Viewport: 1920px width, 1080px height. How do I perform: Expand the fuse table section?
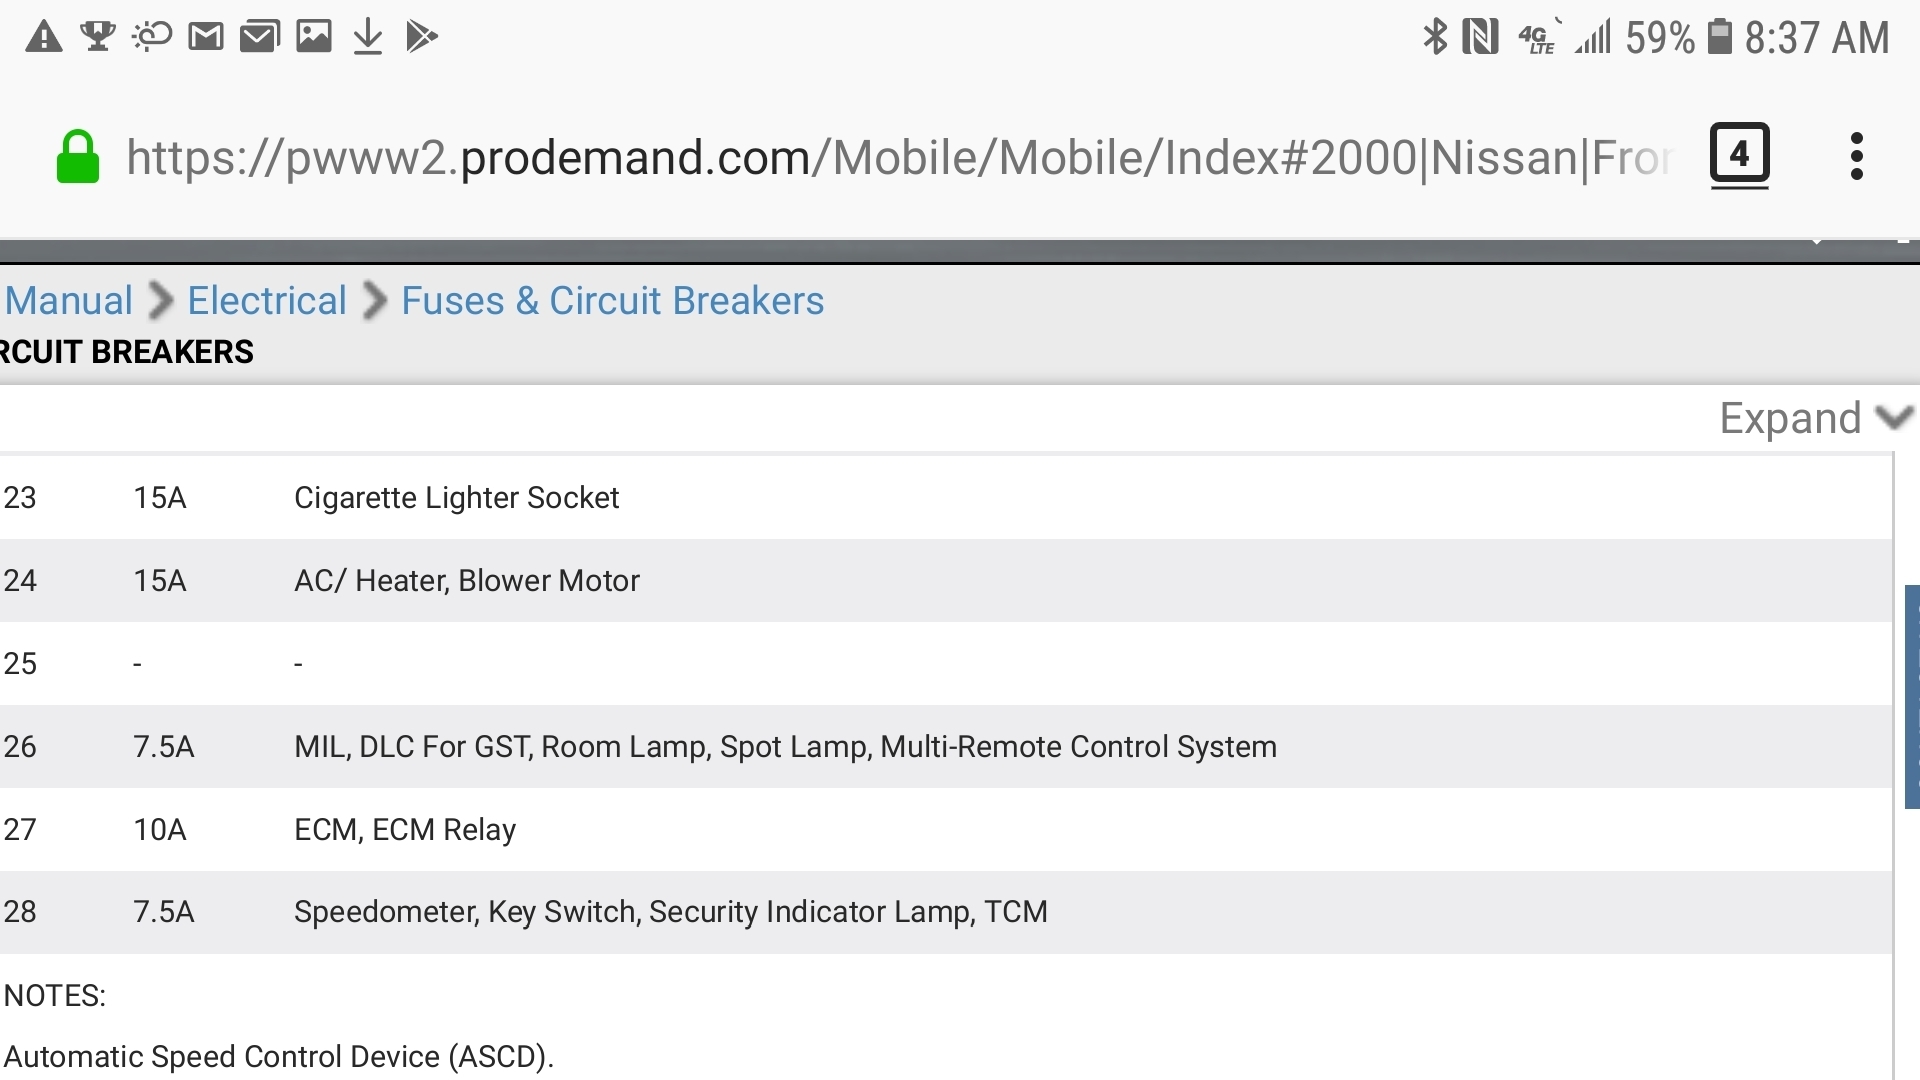point(1790,418)
